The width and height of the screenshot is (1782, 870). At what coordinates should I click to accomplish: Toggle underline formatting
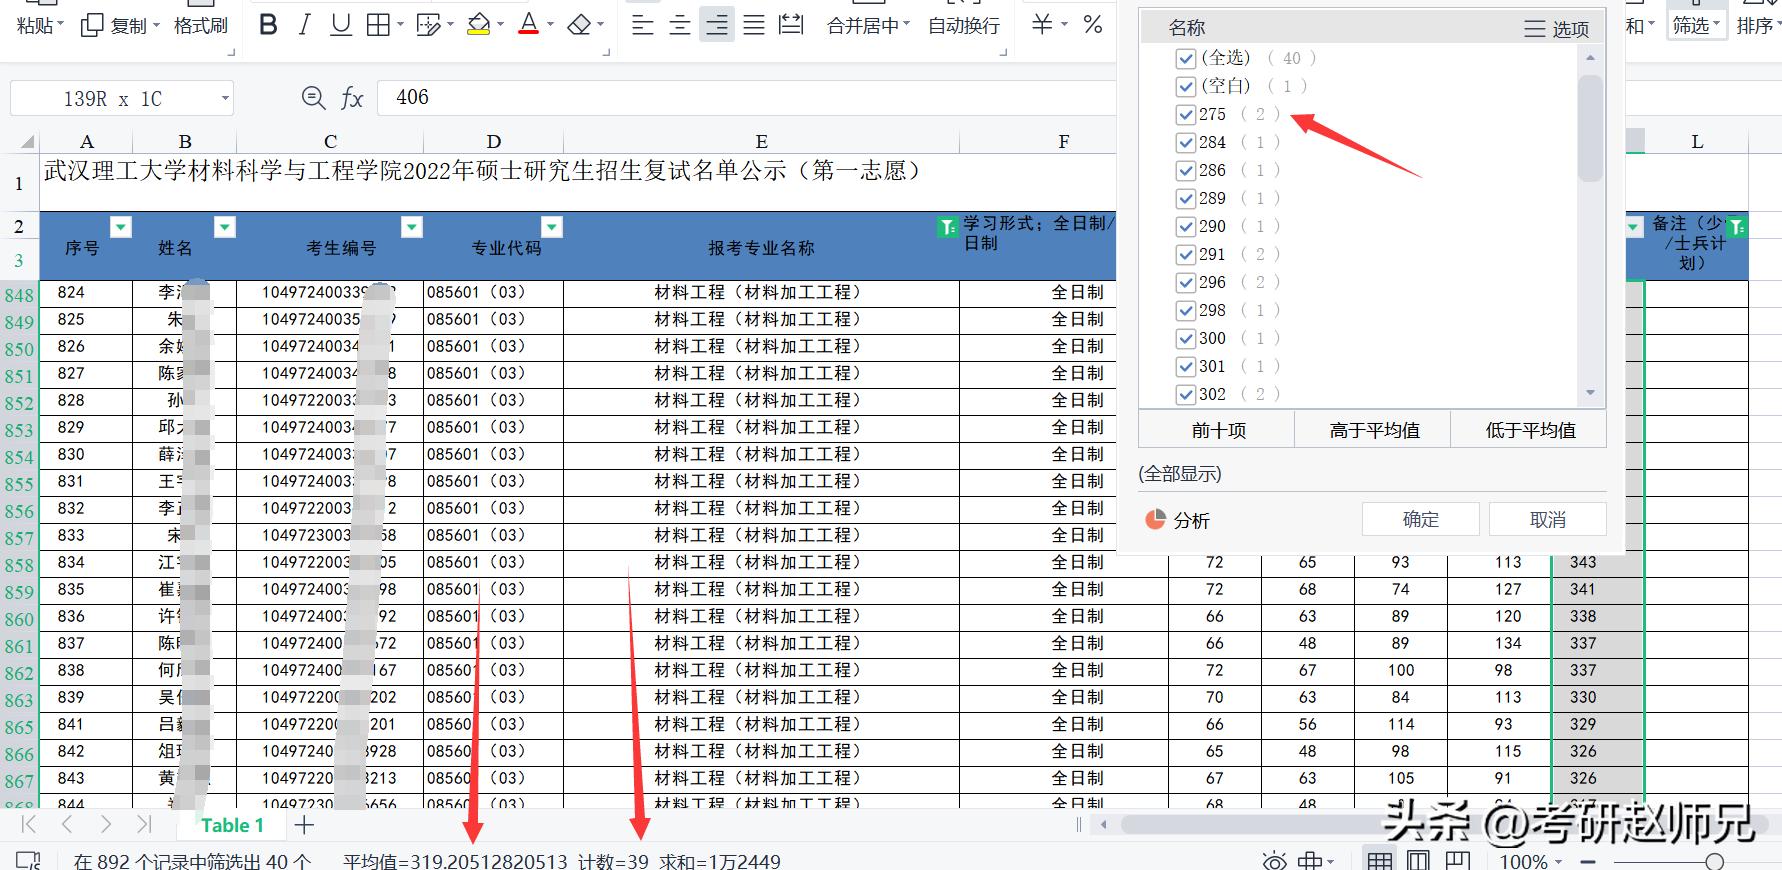pyautogui.click(x=341, y=25)
